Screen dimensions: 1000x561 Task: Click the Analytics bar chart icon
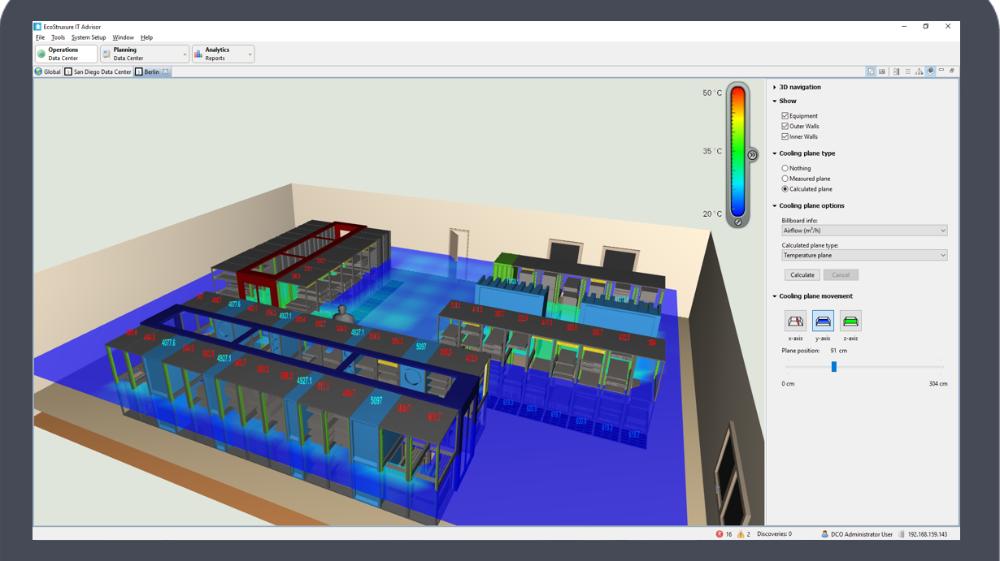pyautogui.click(x=198, y=54)
